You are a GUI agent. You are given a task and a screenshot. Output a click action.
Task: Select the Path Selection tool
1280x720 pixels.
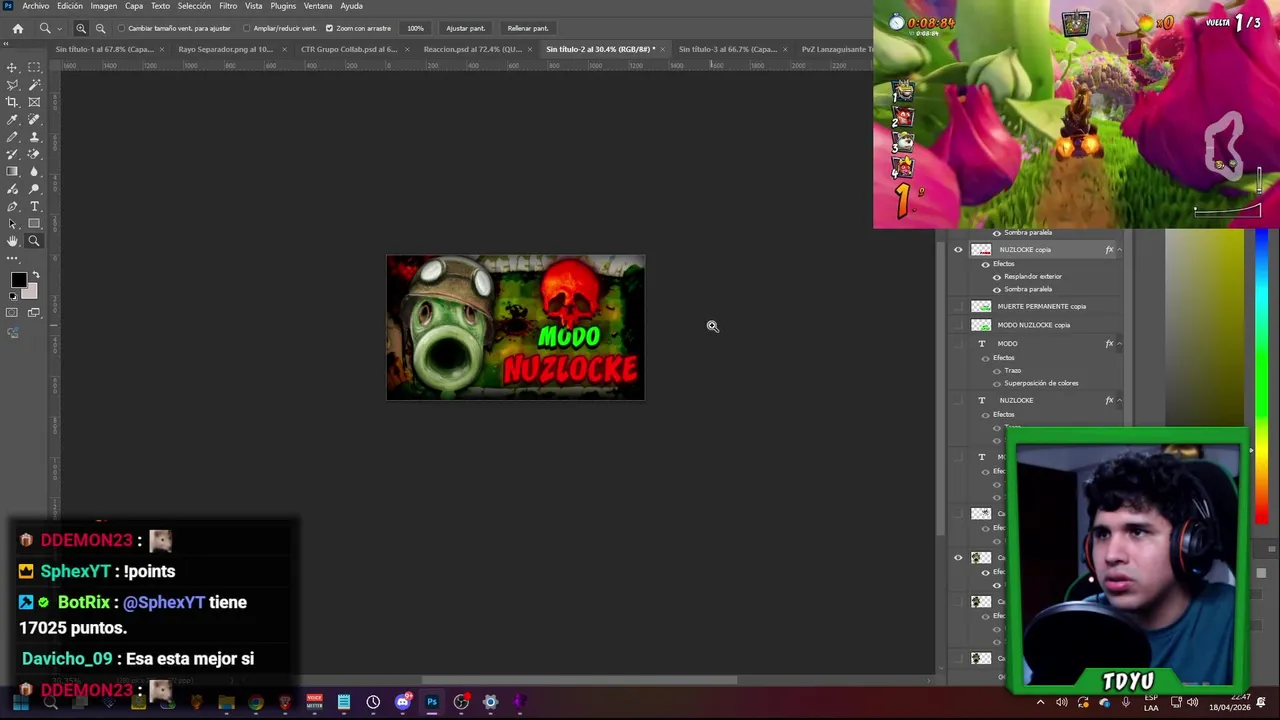coord(12,224)
